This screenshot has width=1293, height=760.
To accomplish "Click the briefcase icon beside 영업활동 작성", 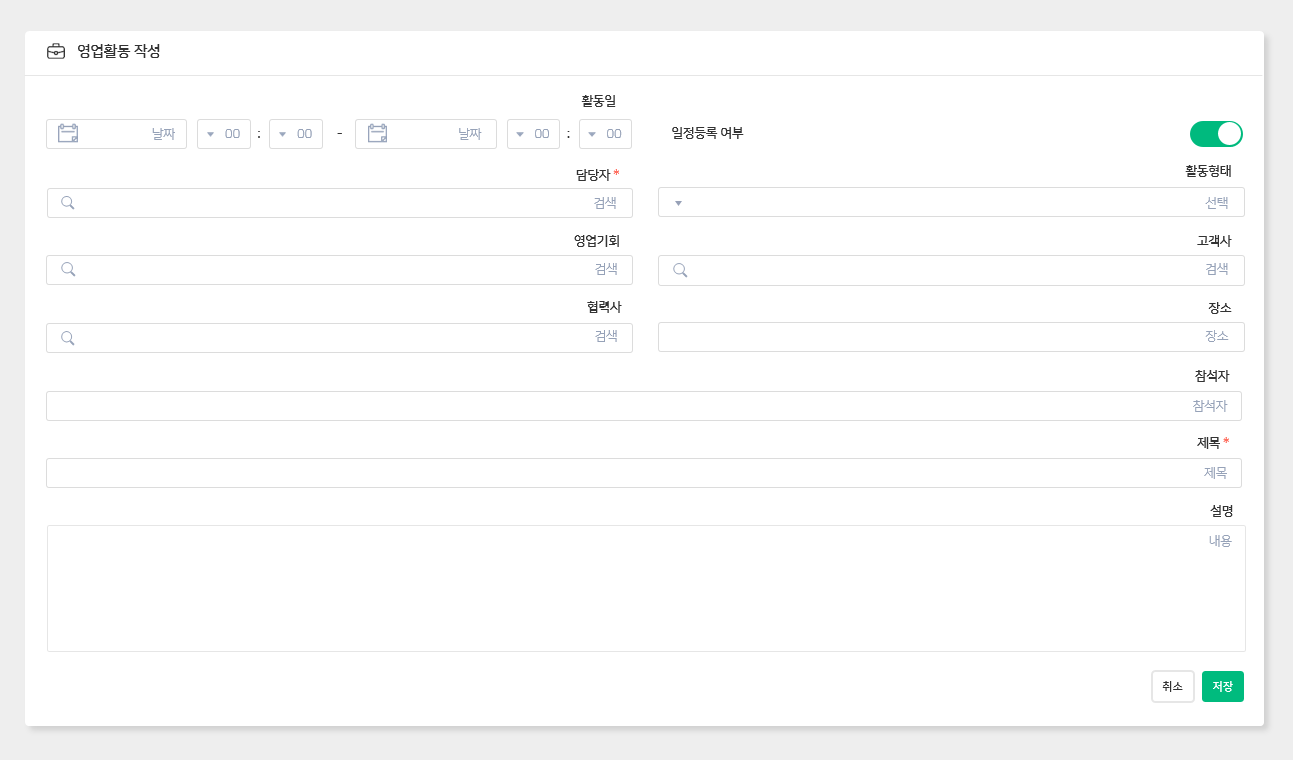I will pos(56,52).
